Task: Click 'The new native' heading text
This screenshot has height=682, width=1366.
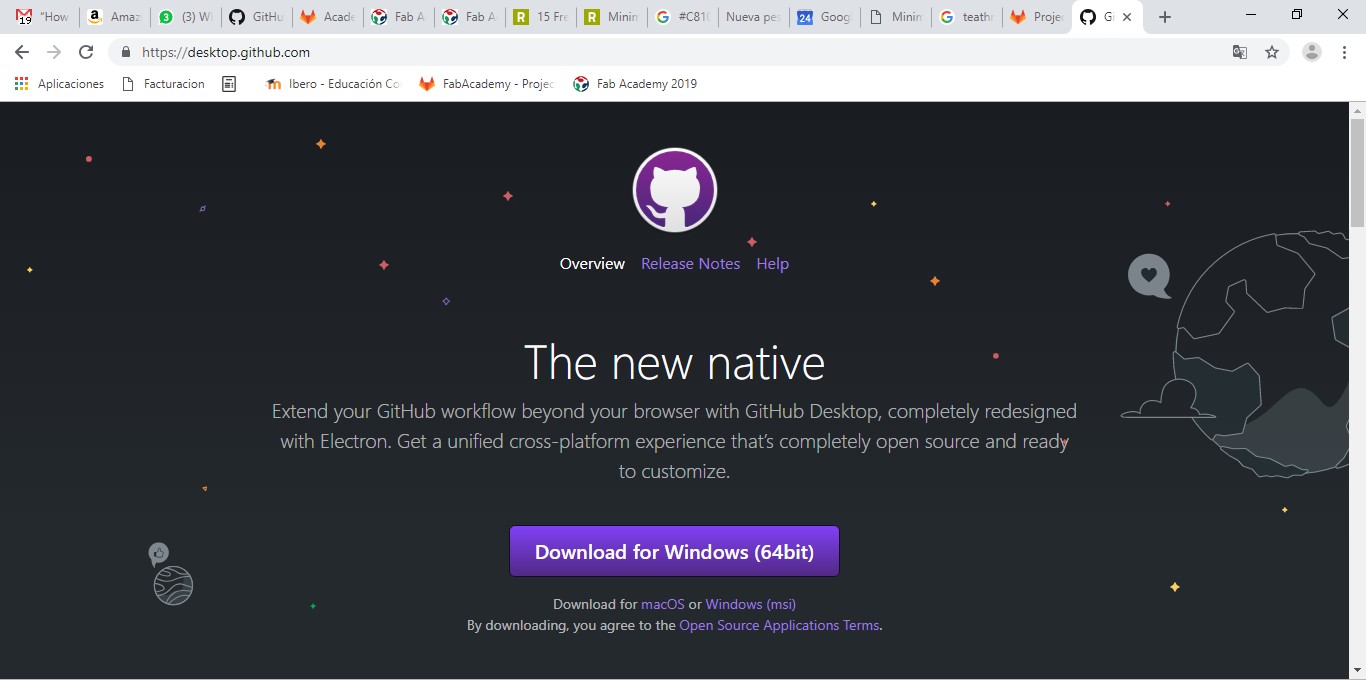Action: (x=674, y=362)
